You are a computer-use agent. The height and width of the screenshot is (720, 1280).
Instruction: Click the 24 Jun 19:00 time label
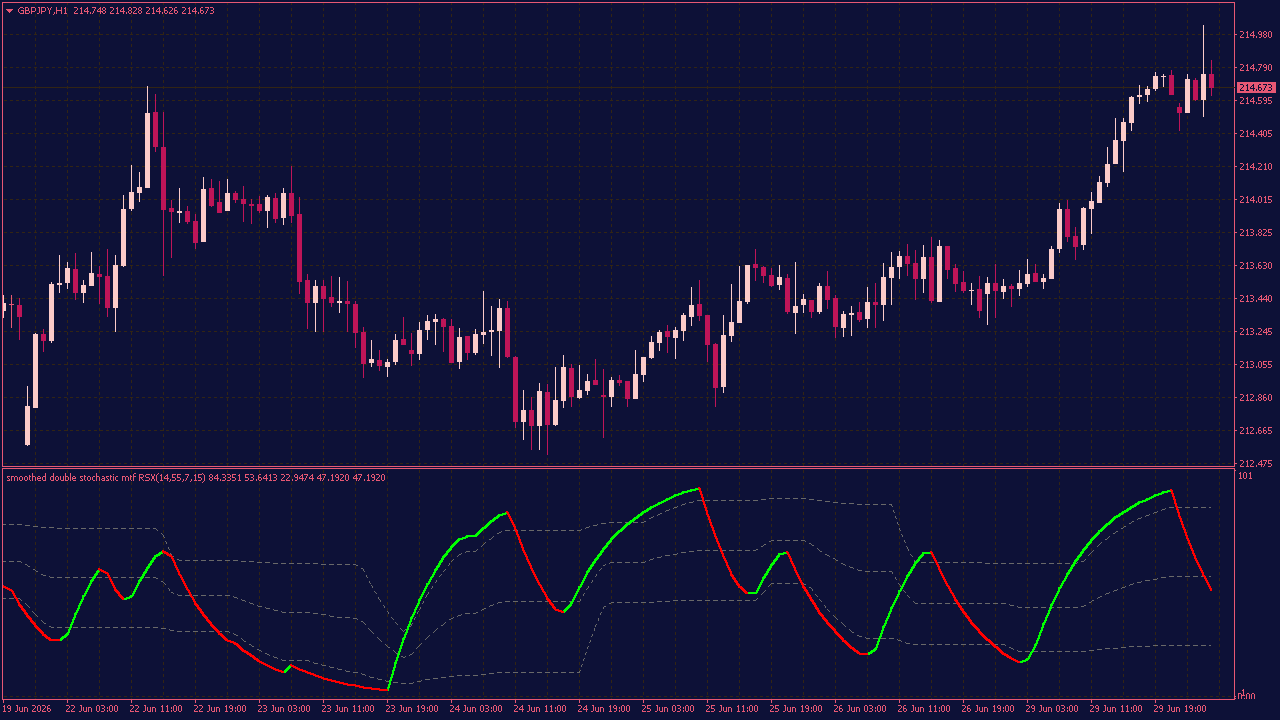(x=604, y=709)
